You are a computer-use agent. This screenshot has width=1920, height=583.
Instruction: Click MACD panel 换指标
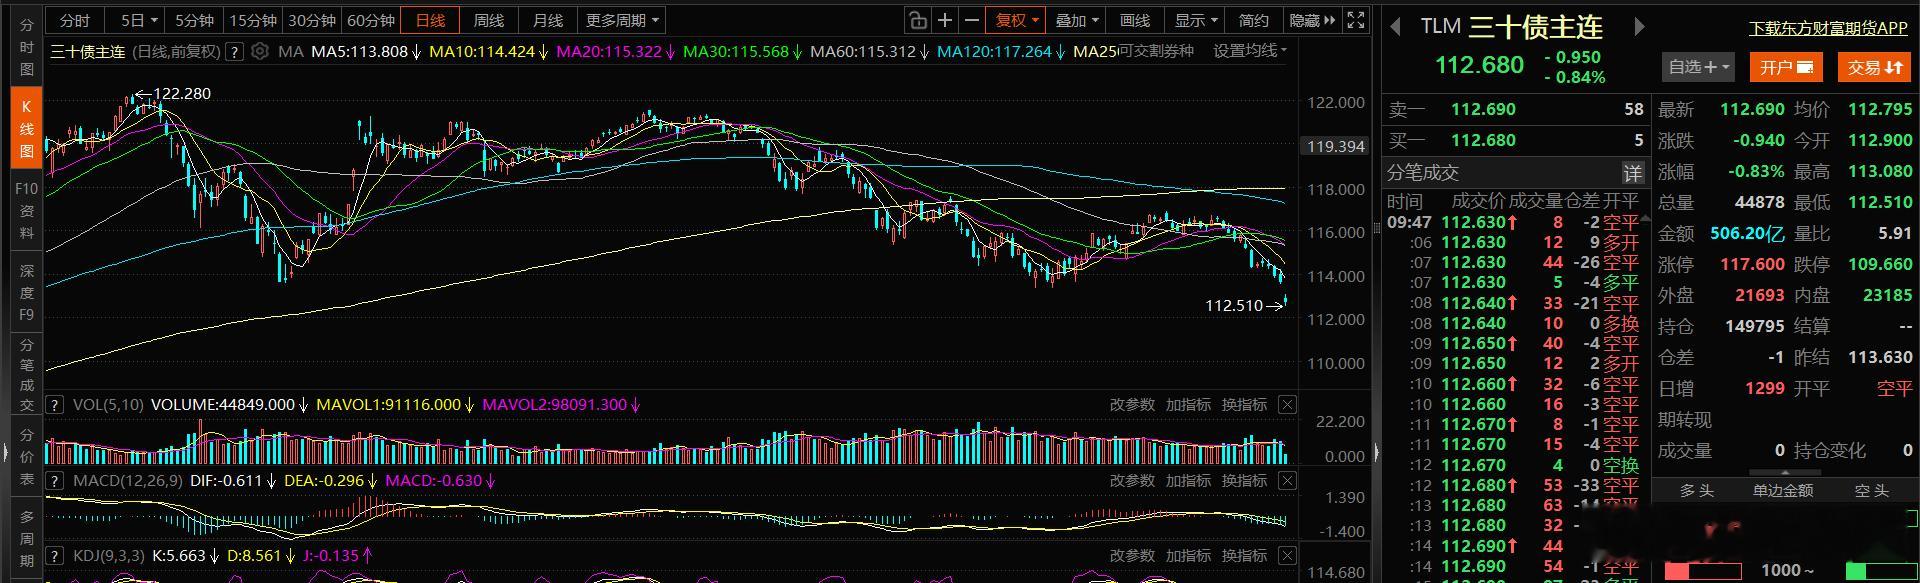pos(1244,481)
